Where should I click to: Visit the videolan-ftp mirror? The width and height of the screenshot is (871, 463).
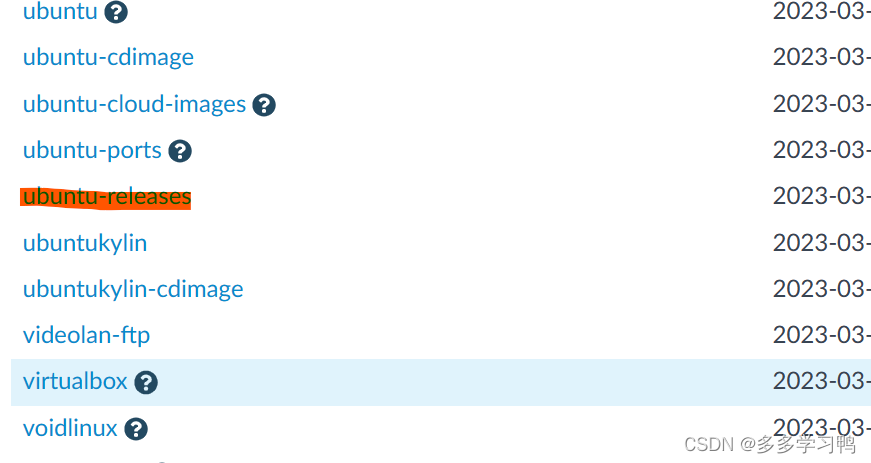[x=86, y=335]
